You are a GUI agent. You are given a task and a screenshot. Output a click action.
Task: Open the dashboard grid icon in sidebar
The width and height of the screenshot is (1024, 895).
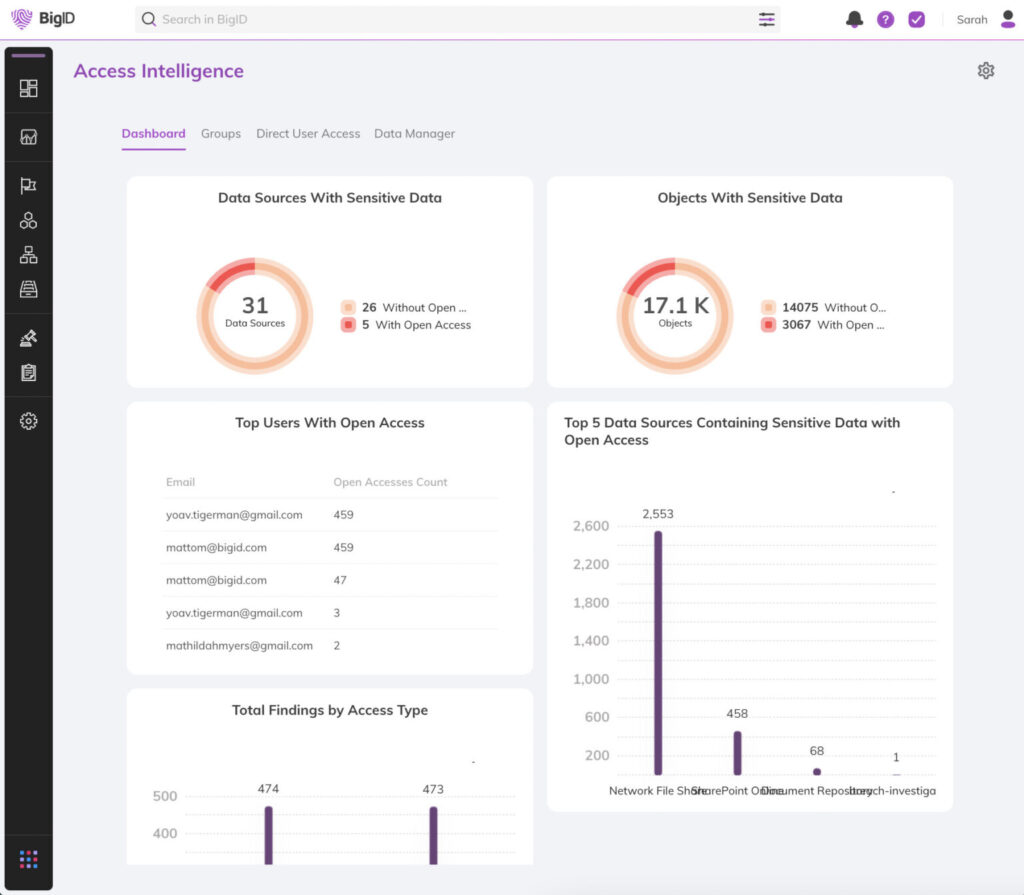(28, 88)
